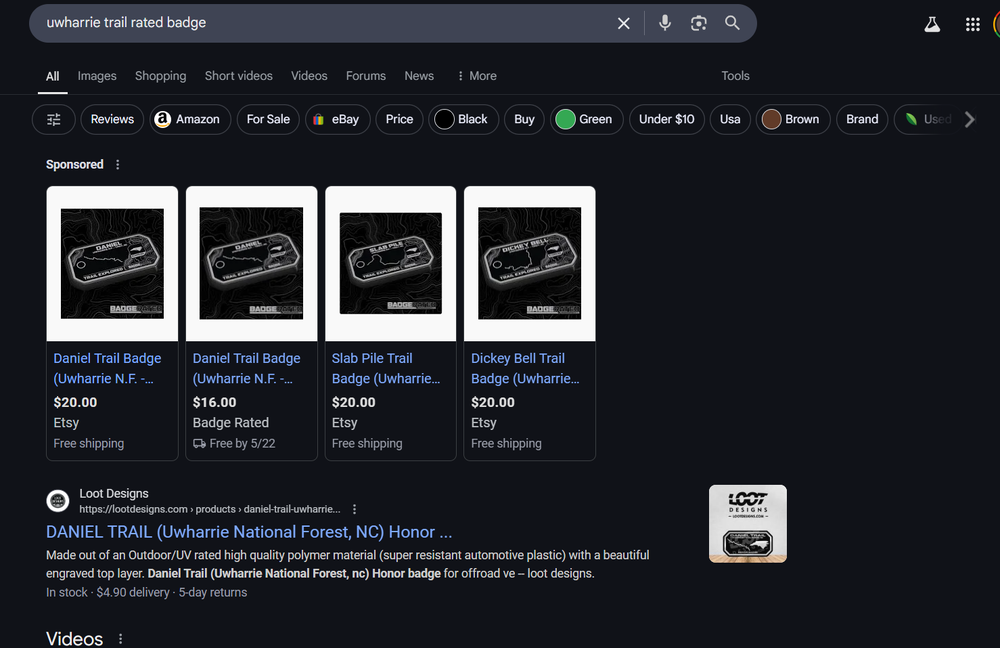Screen dimensions: 1000x648
Task: Open the Dickey Bell Trail Badge image
Action: [529, 263]
